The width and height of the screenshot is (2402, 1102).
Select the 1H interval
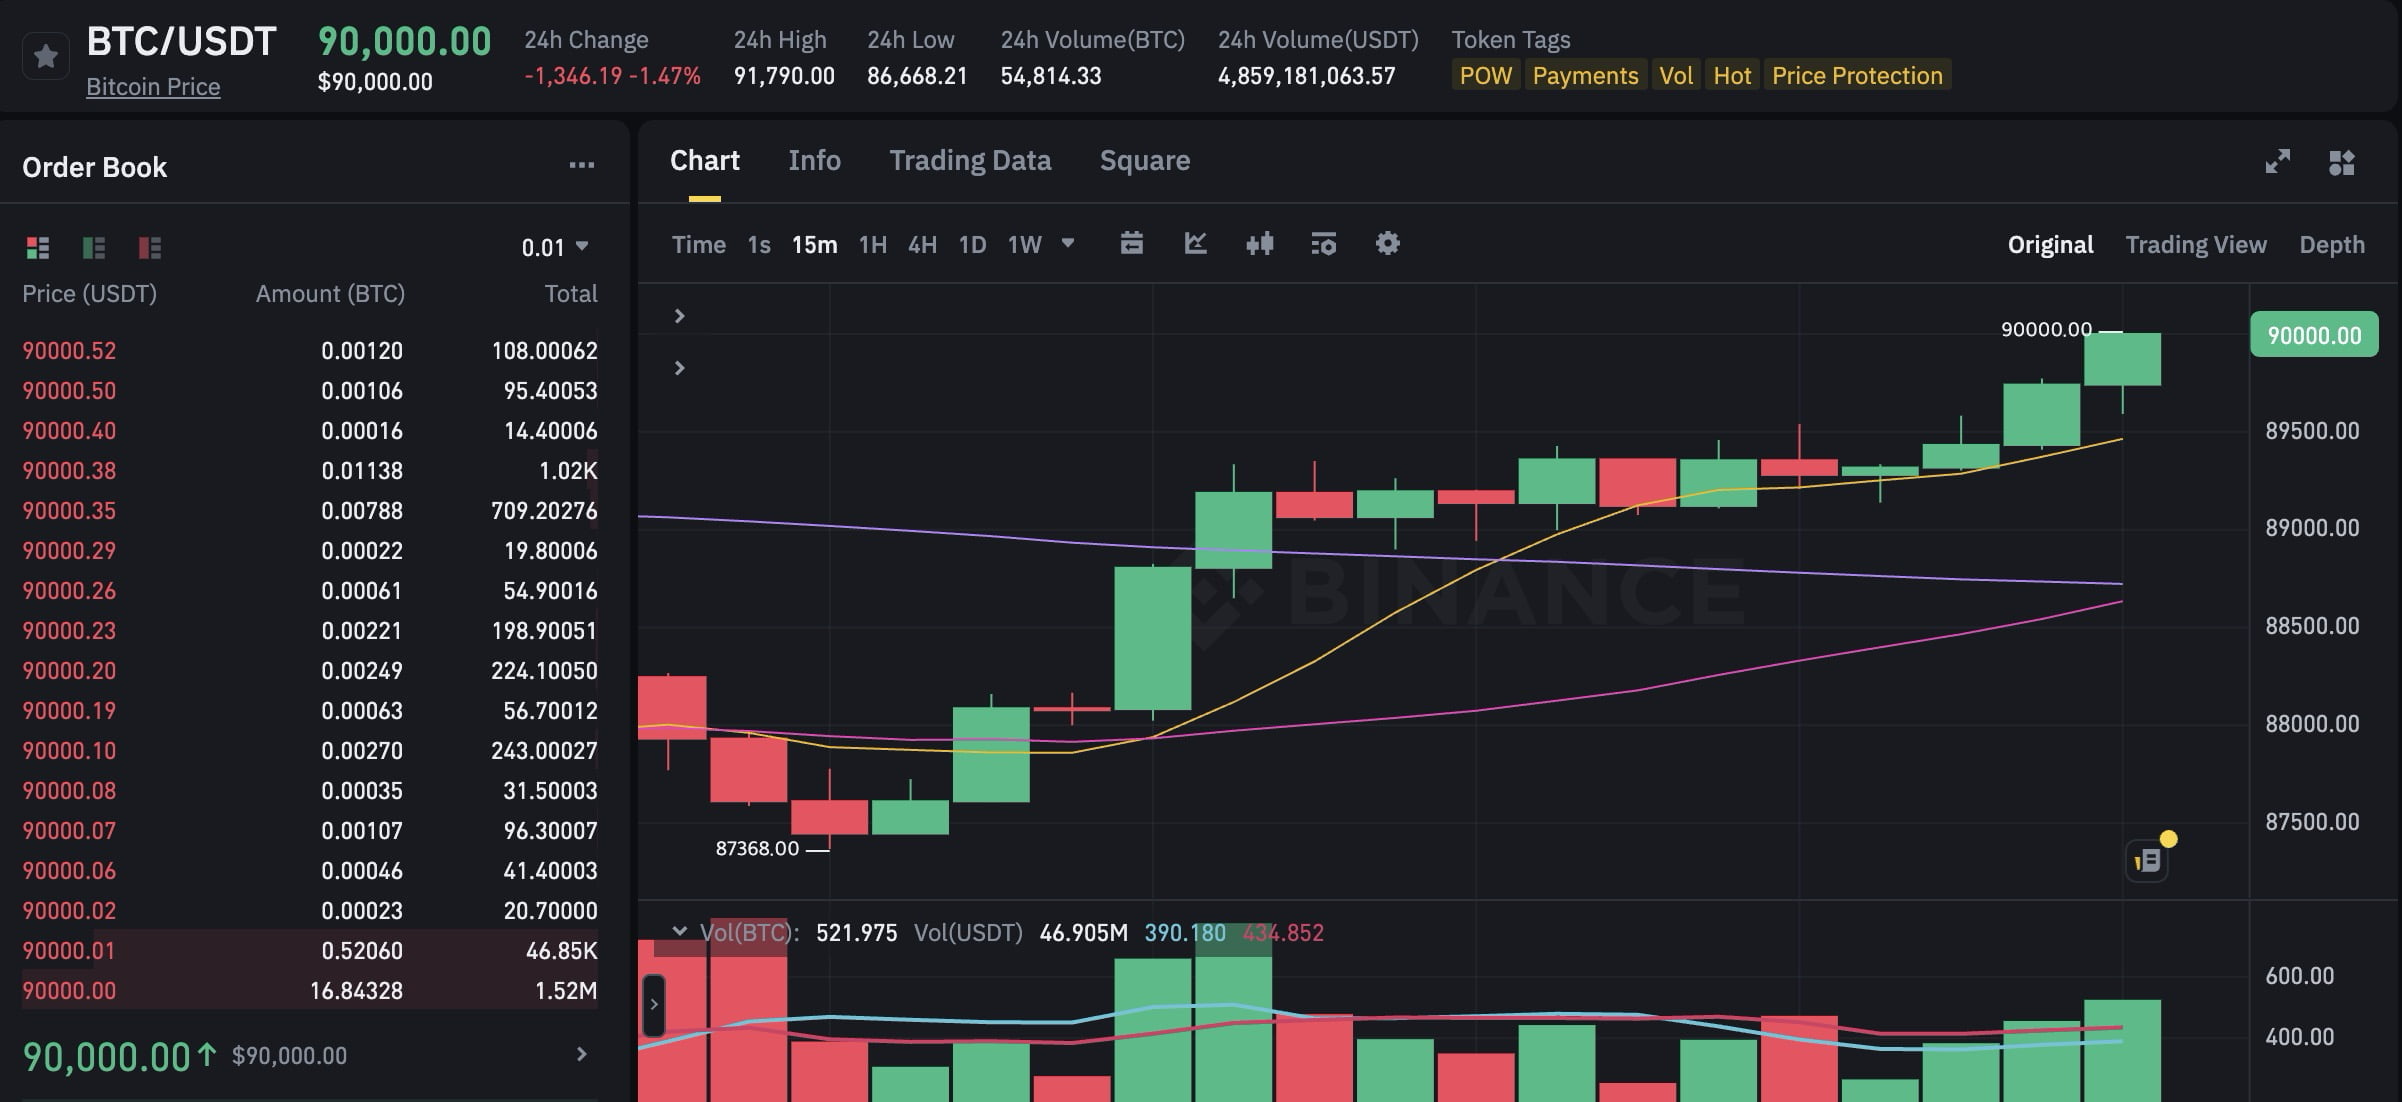pos(873,245)
